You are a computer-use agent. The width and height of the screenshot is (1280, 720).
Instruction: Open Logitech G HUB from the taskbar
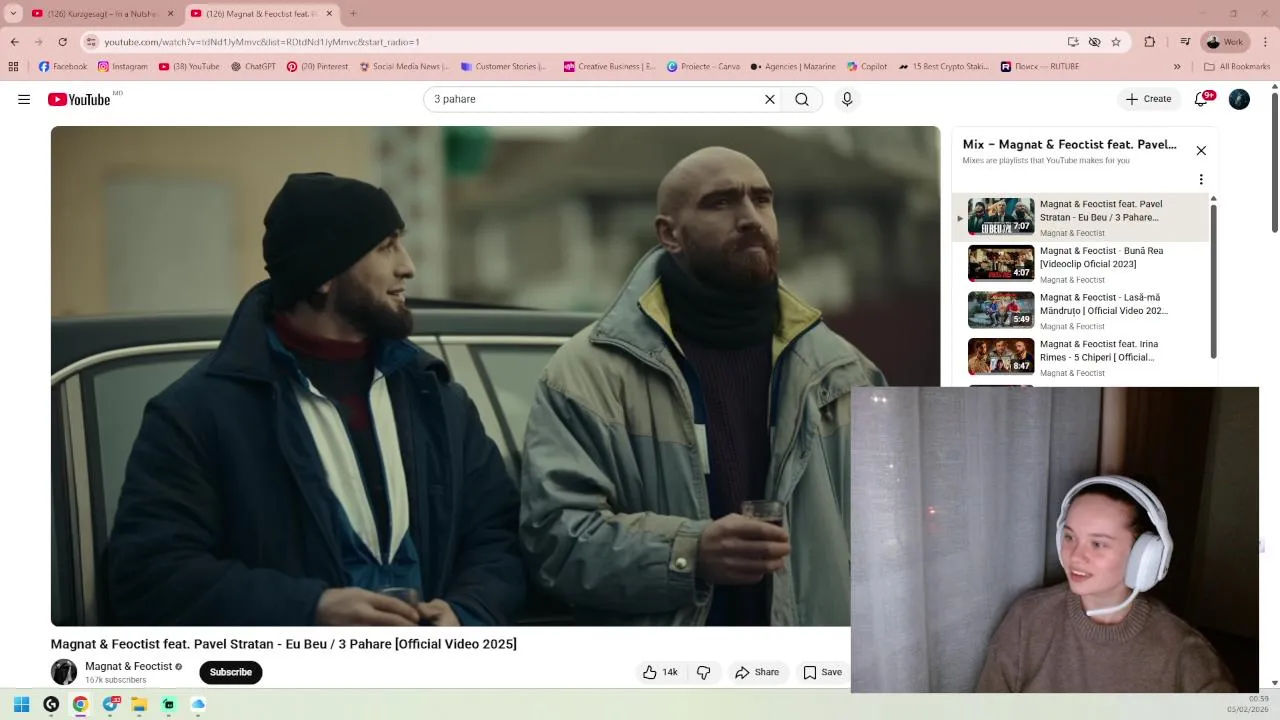click(x=51, y=705)
